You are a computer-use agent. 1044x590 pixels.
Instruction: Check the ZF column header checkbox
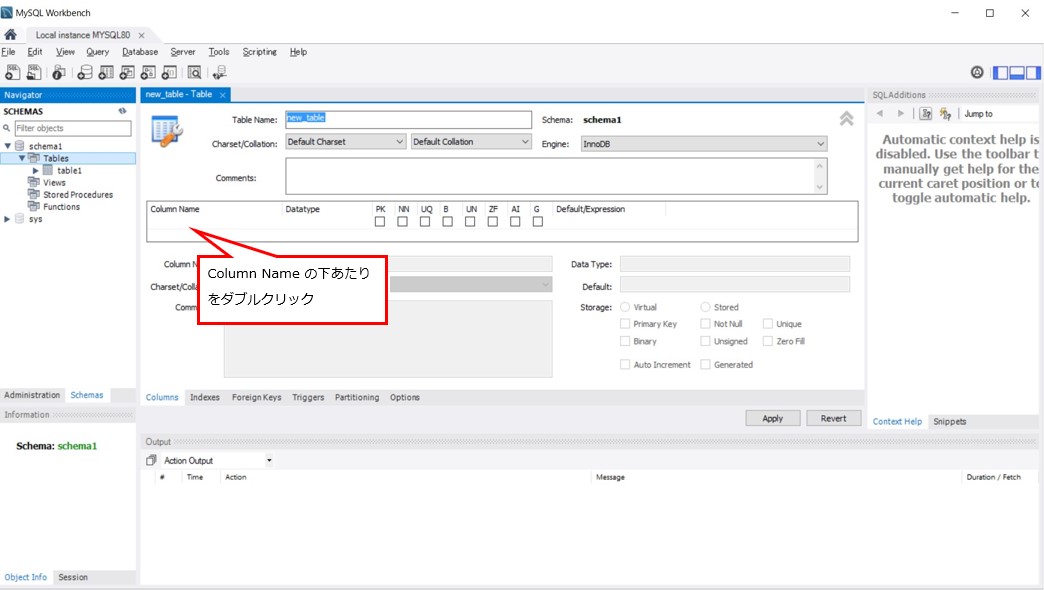click(x=493, y=222)
